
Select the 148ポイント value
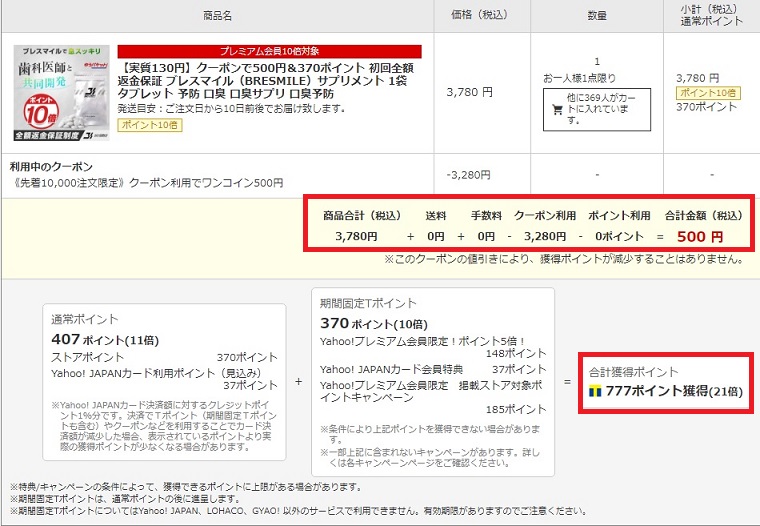coord(516,353)
